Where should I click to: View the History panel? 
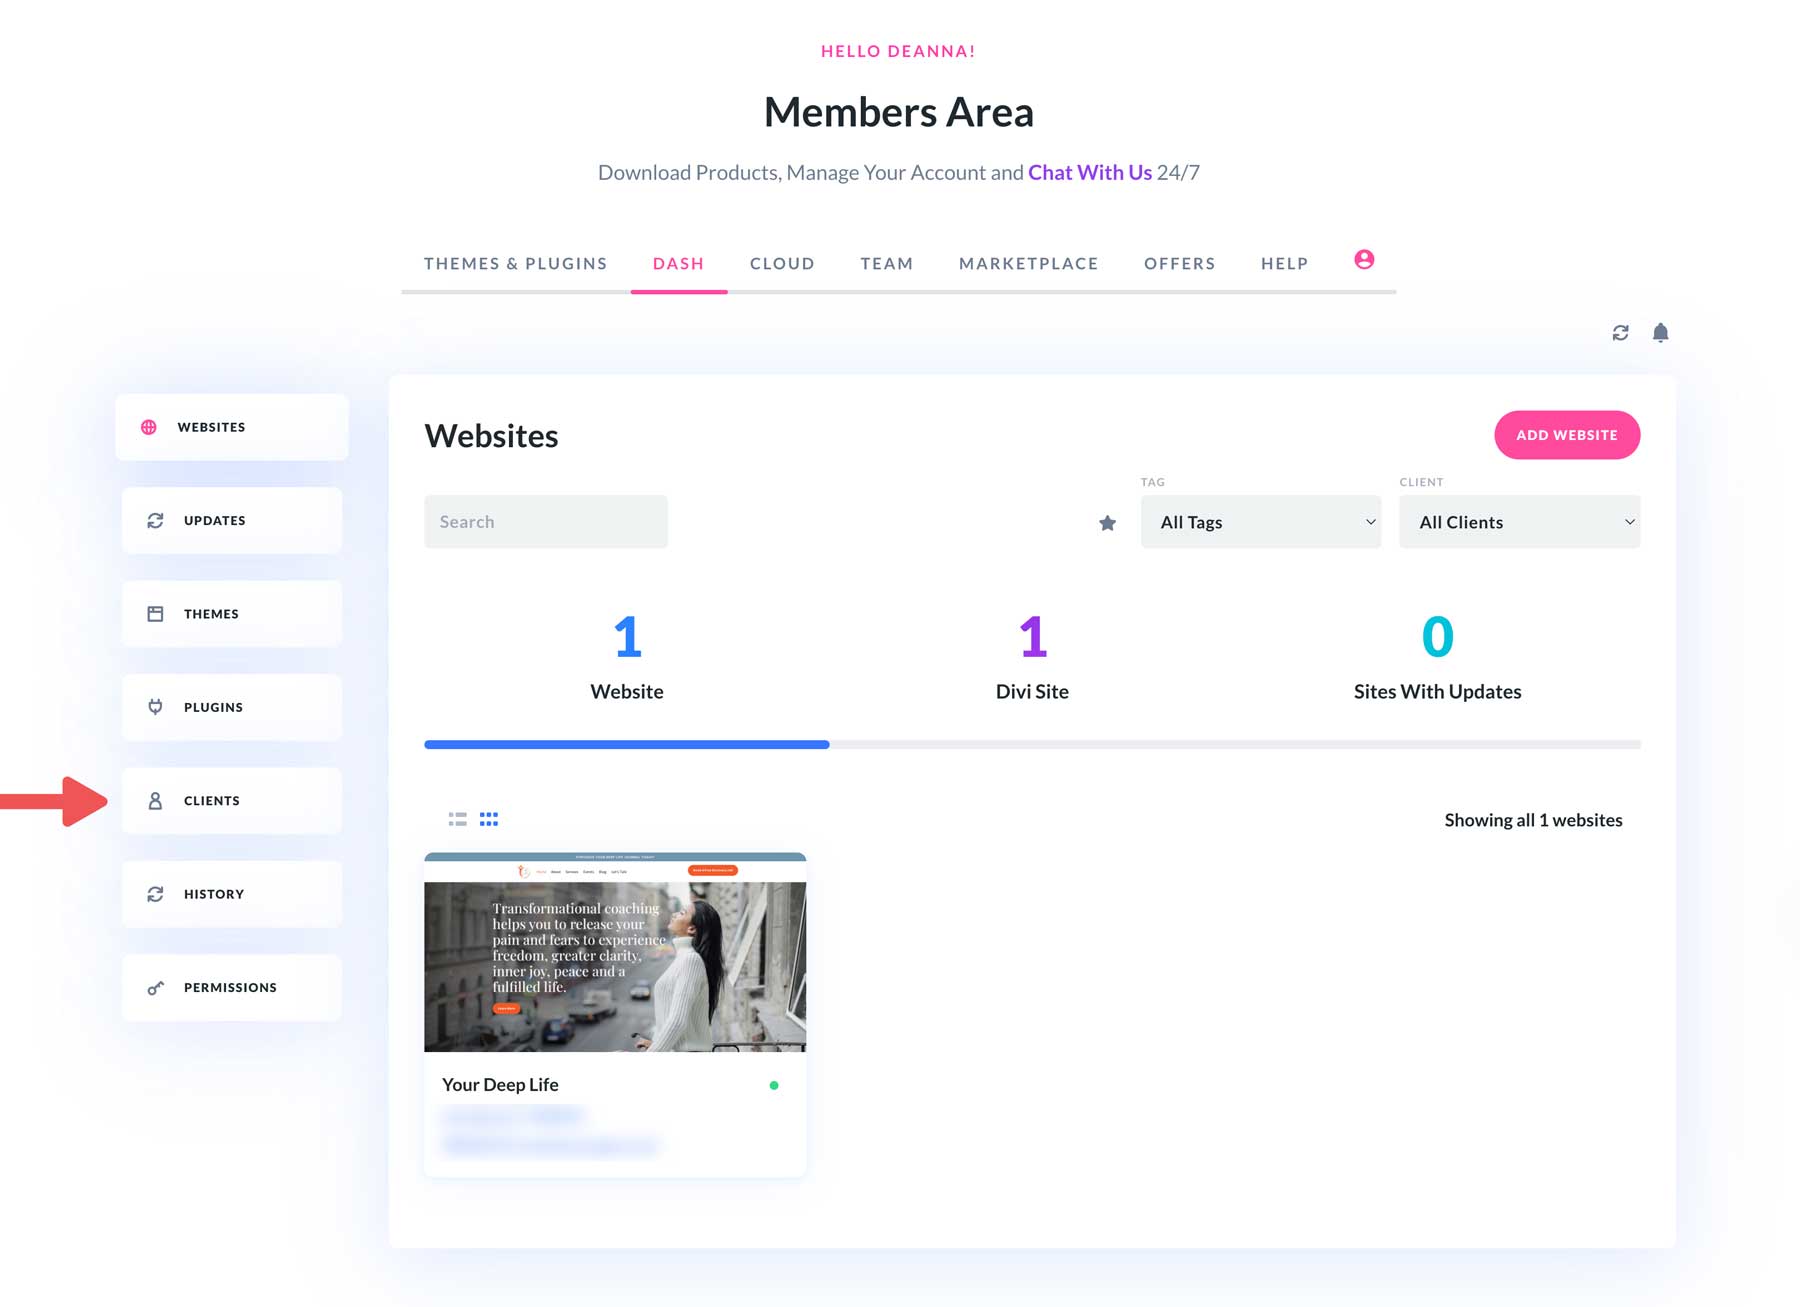click(231, 893)
